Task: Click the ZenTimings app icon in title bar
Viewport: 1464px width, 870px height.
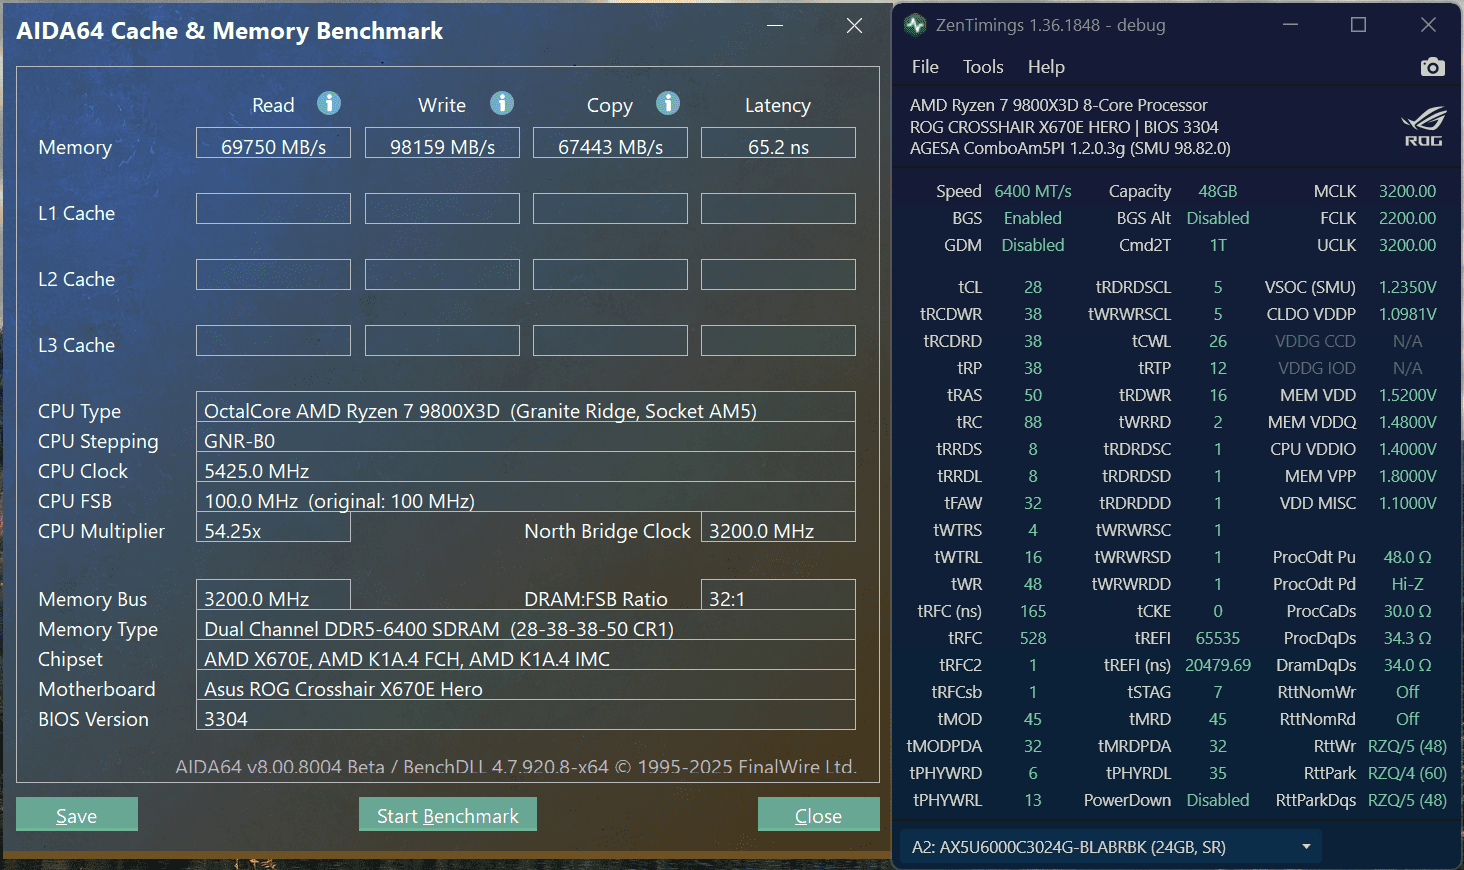Action: (x=915, y=25)
